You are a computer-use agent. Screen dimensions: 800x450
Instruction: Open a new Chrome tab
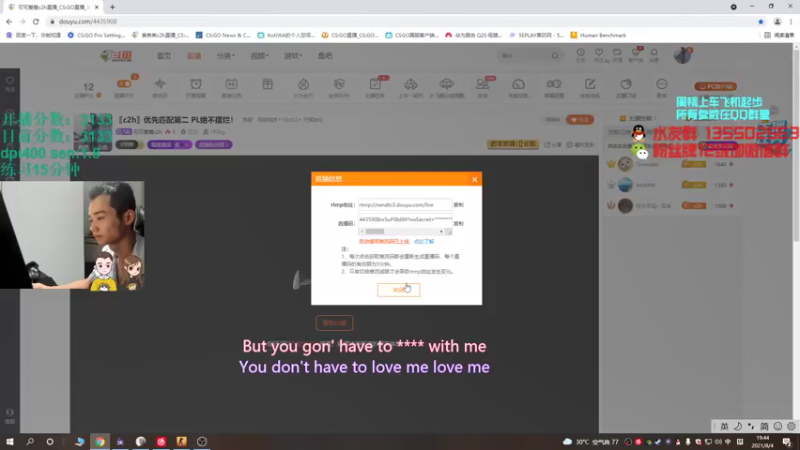point(112,7)
